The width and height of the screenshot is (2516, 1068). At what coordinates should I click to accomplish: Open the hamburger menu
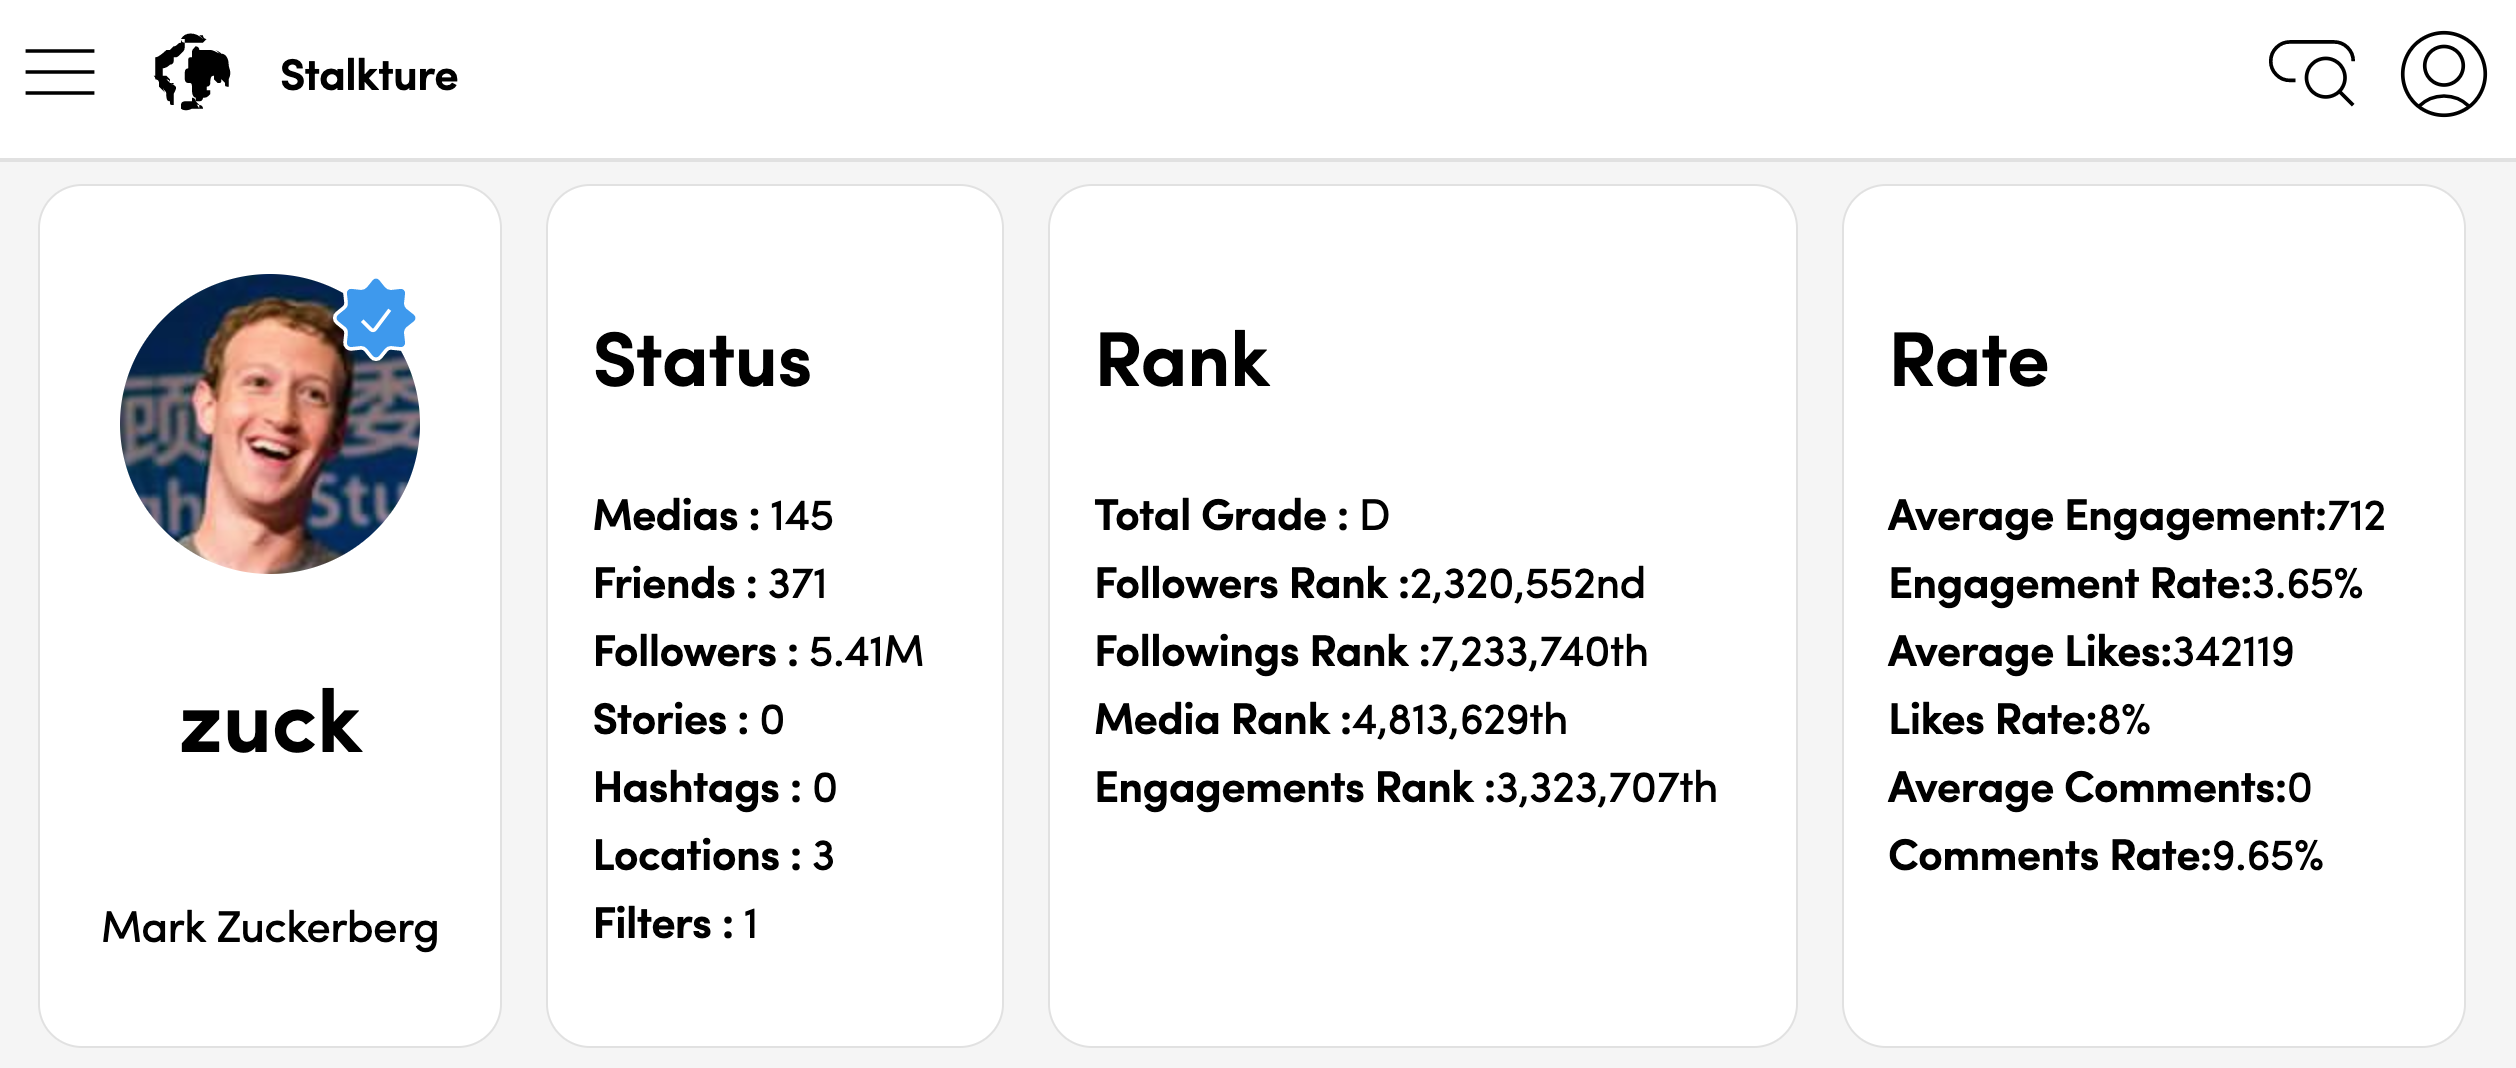click(60, 72)
